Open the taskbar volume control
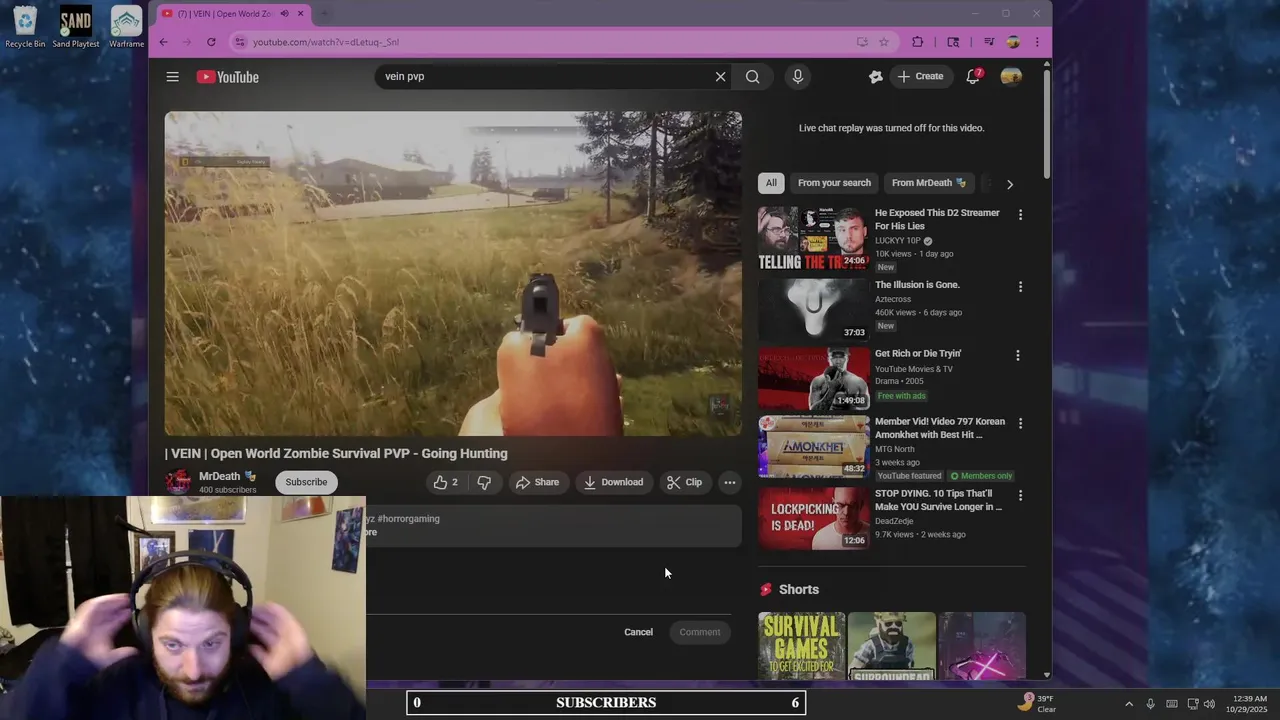Viewport: 1280px width, 720px height. point(1209,704)
